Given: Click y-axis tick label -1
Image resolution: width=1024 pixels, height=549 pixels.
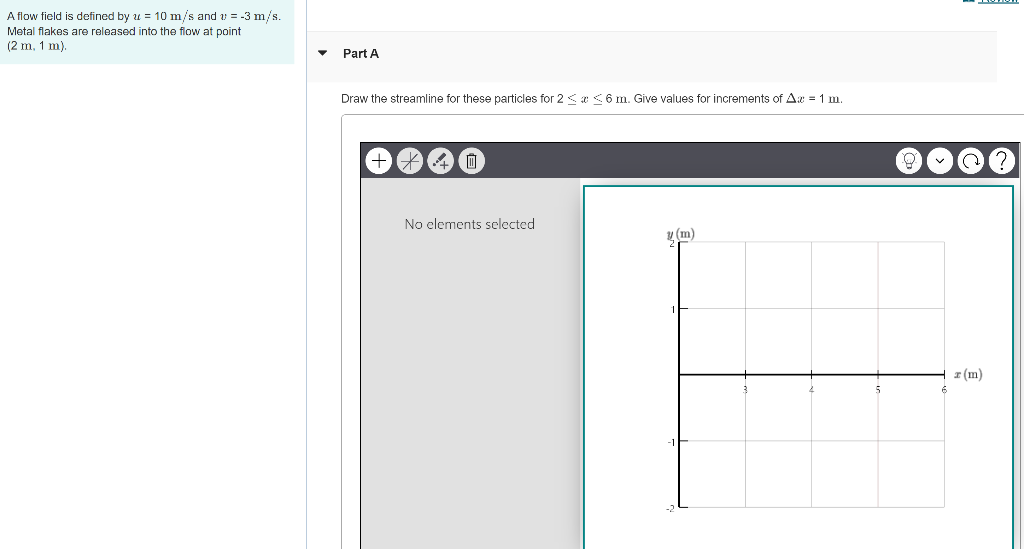Looking at the screenshot, I should (x=671, y=442).
